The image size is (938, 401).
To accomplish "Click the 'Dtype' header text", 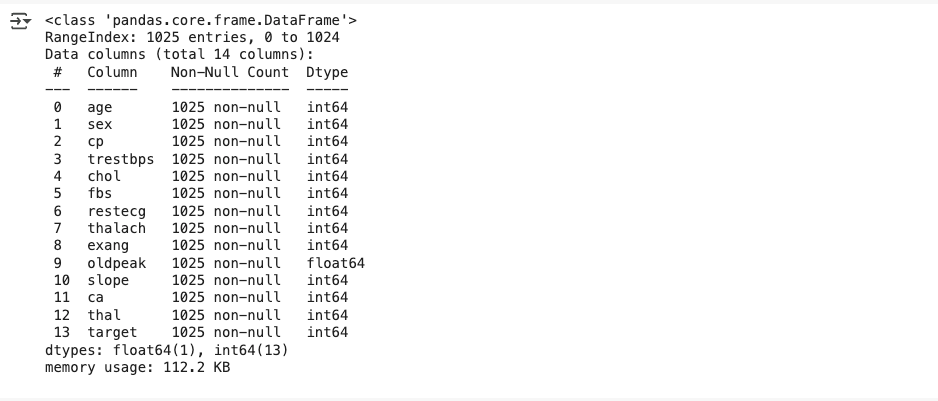I will (327, 72).
